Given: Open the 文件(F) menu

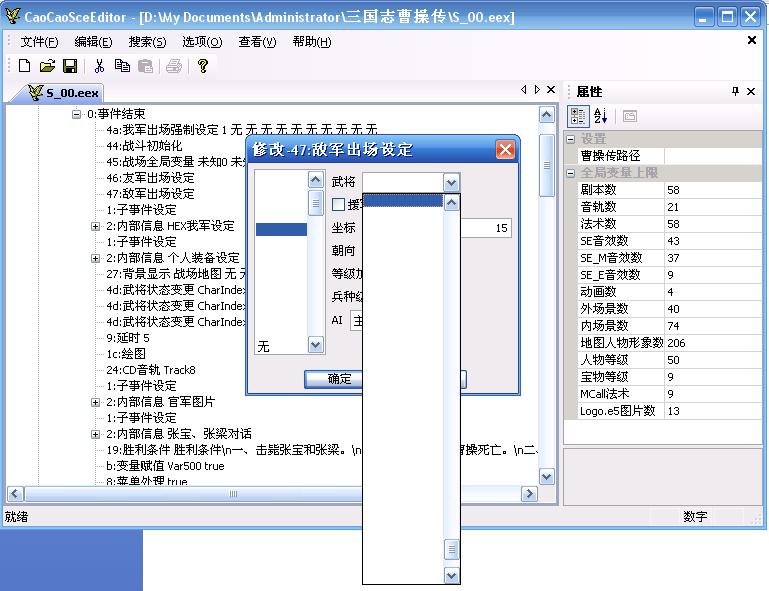Looking at the screenshot, I should click(x=39, y=42).
